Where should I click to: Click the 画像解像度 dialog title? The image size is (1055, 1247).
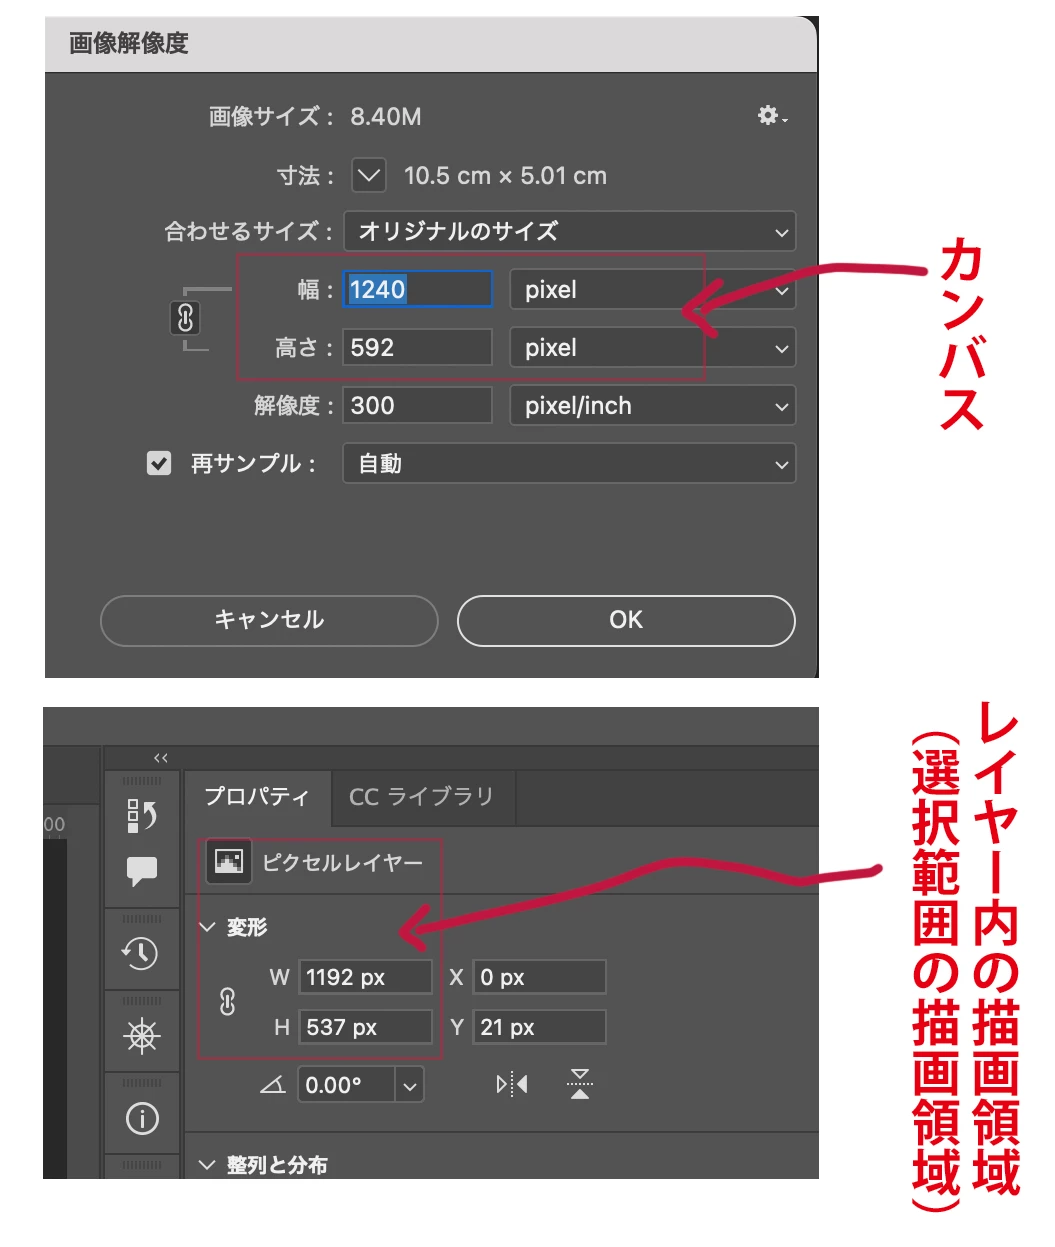[129, 44]
